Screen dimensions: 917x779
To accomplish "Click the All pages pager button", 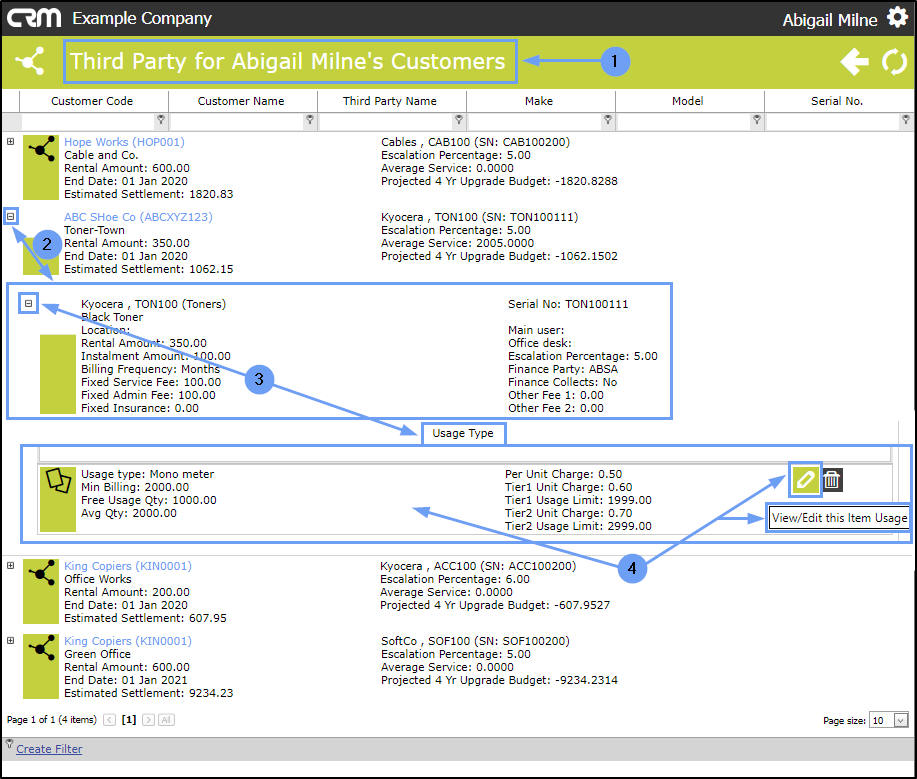I will click(166, 720).
